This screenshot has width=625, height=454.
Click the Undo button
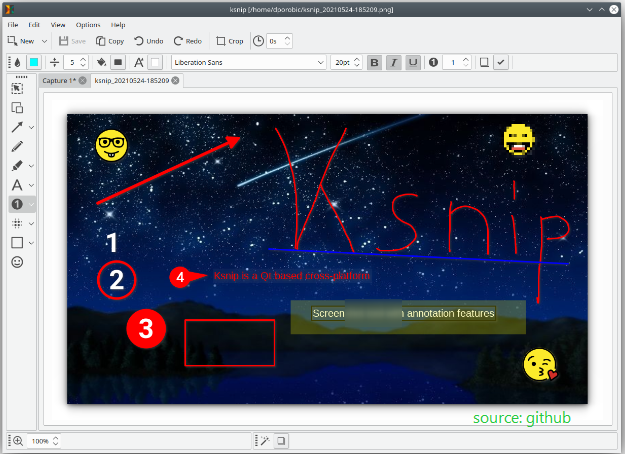click(149, 41)
